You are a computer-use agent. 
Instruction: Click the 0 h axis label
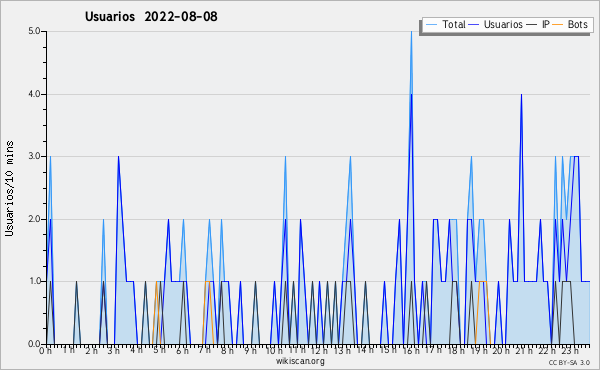click(x=45, y=351)
